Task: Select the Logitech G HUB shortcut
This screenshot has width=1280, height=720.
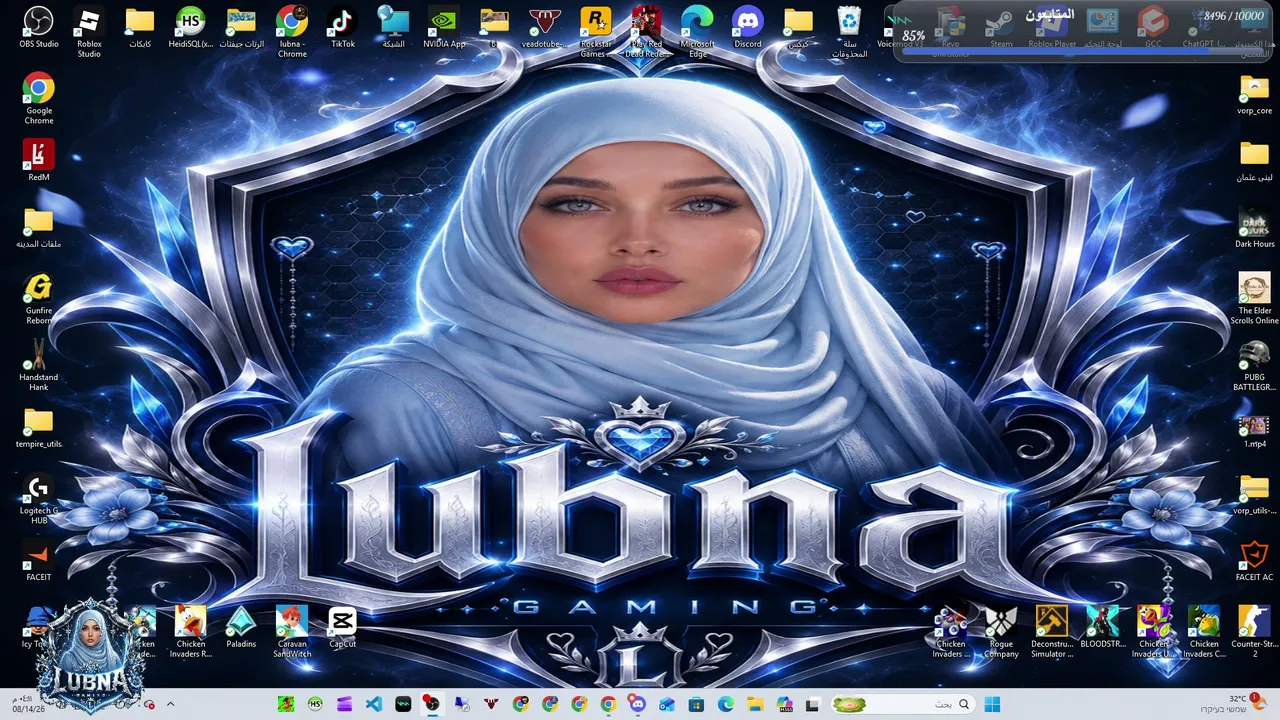Action: pyautogui.click(x=39, y=499)
